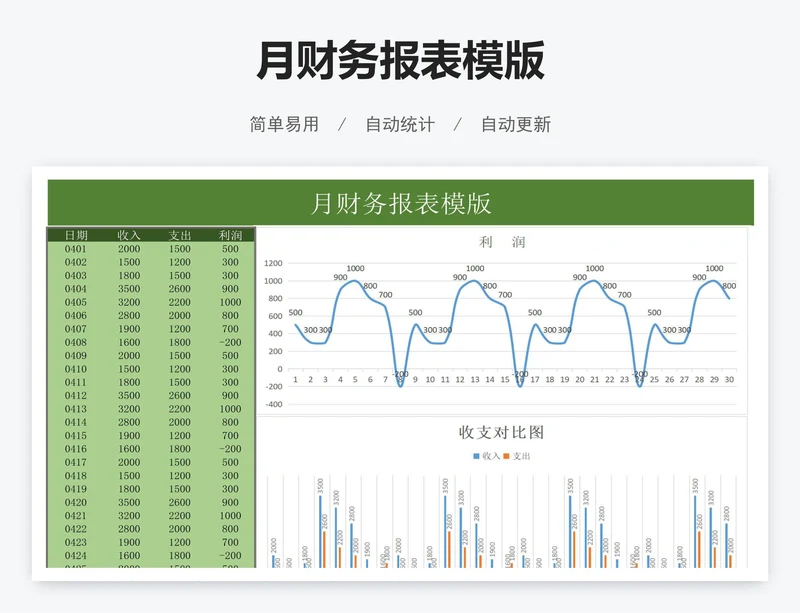The width and height of the screenshot is (800, 613).
Task: Click the date cell 0418
Action: coord(76,475)
